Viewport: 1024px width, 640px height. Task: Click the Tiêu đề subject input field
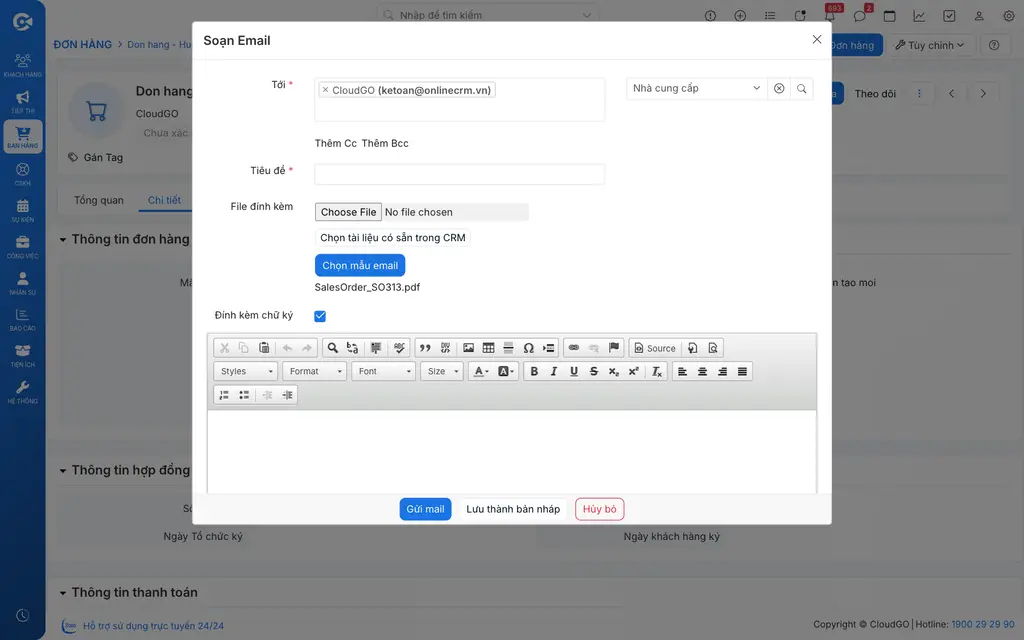point(460,174)
